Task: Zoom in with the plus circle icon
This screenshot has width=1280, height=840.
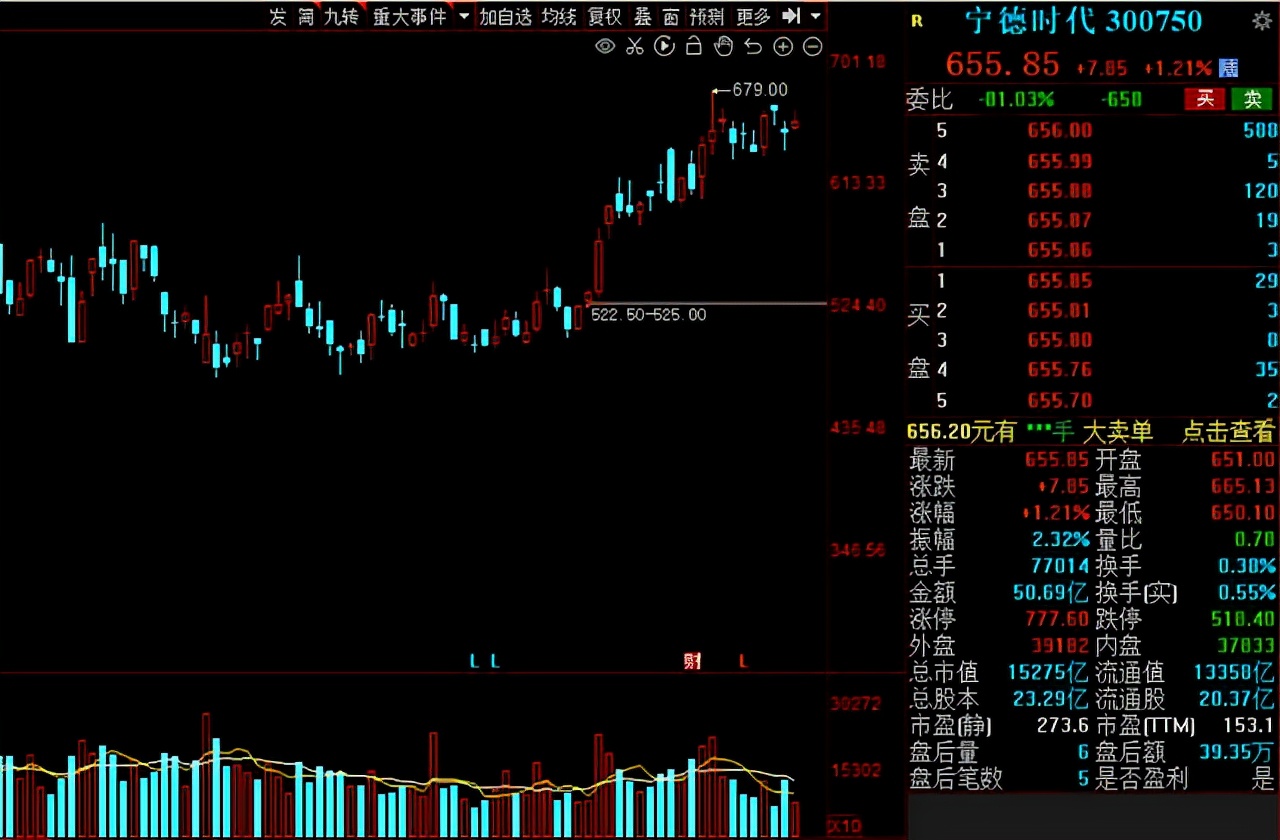Action: click(x=783, y=46)
